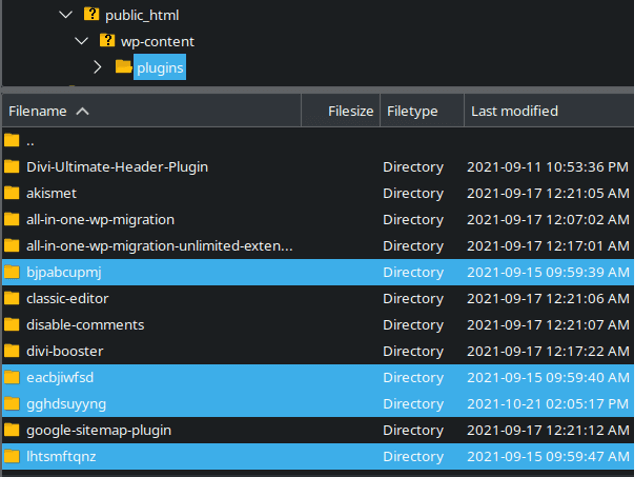635x479 pixels.
Task: Click the lhtsmftqnz folder icon
Action: (x=12, y=456)
